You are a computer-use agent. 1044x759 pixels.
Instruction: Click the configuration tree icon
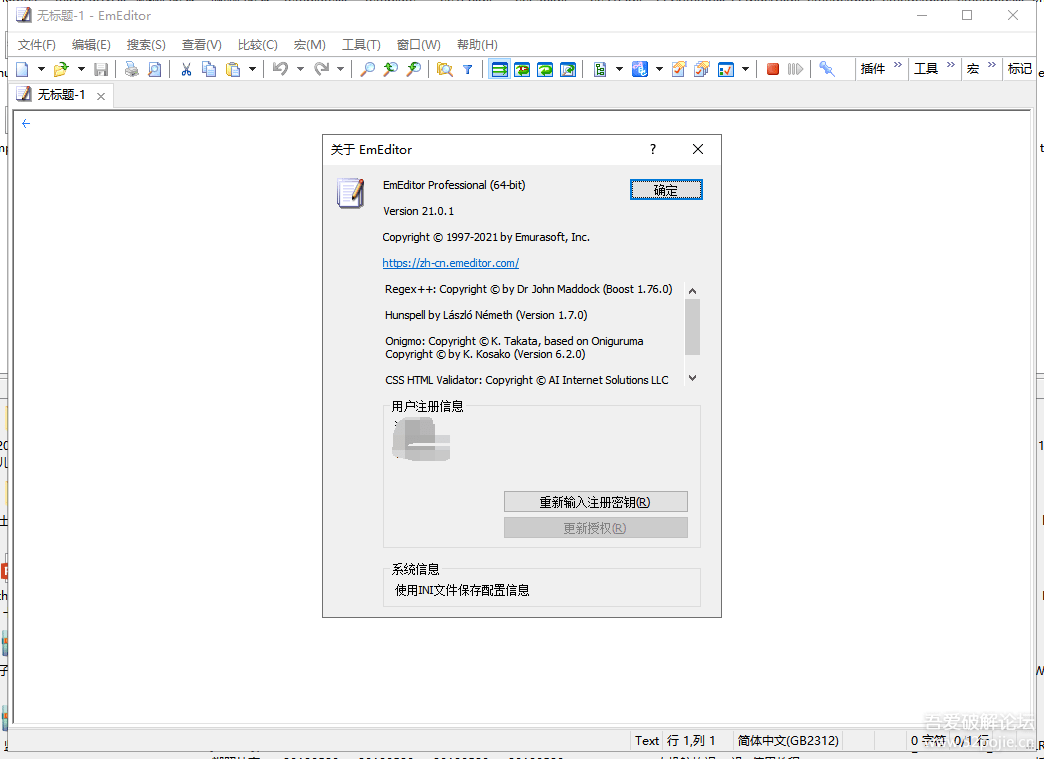coord(600,69)
